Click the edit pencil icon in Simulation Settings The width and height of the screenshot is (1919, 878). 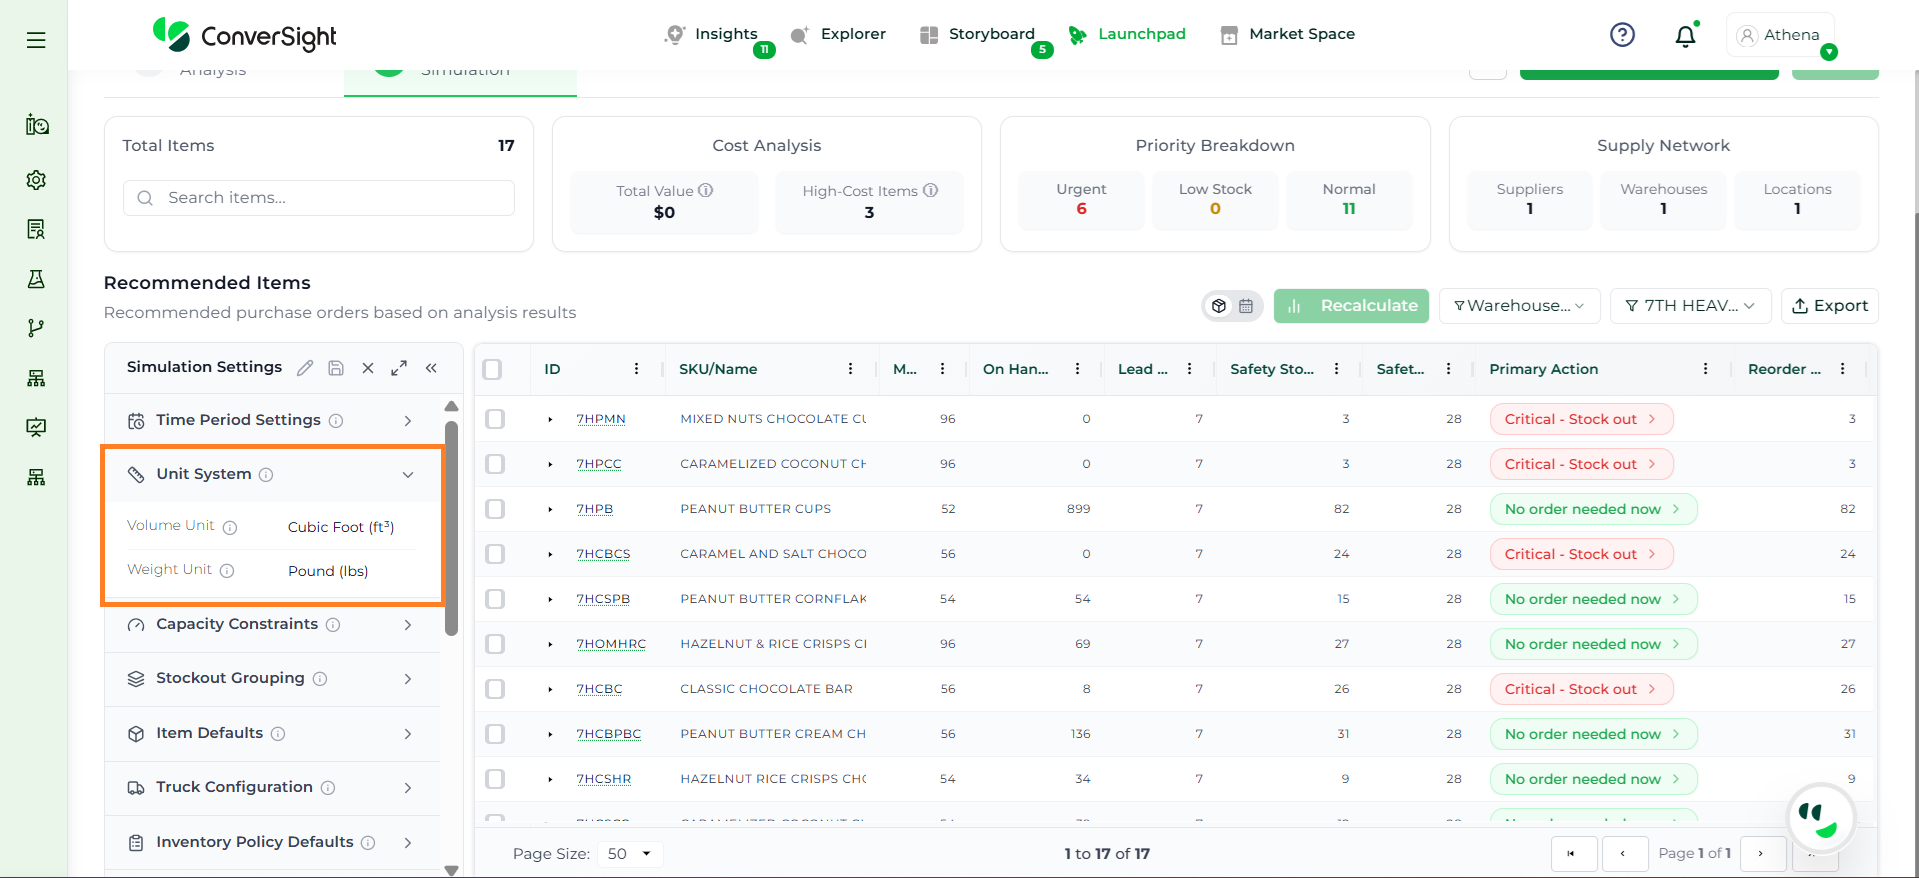tap(305, 368)
